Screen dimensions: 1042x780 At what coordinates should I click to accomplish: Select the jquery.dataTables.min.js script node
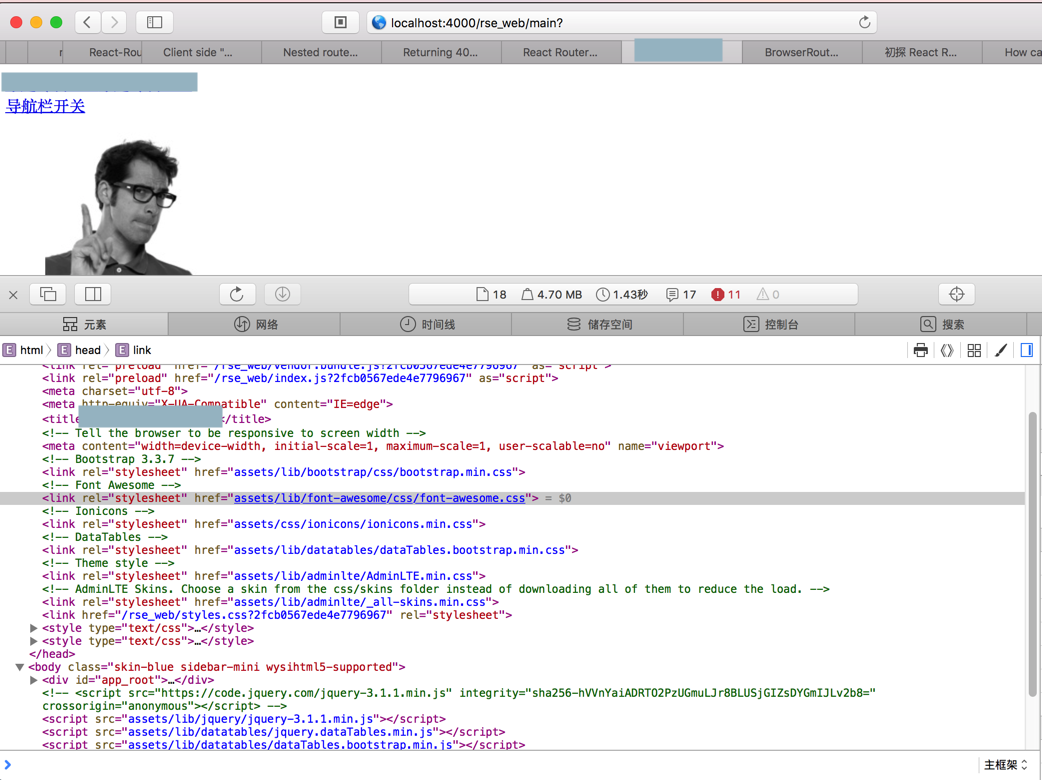click(274, 732)
